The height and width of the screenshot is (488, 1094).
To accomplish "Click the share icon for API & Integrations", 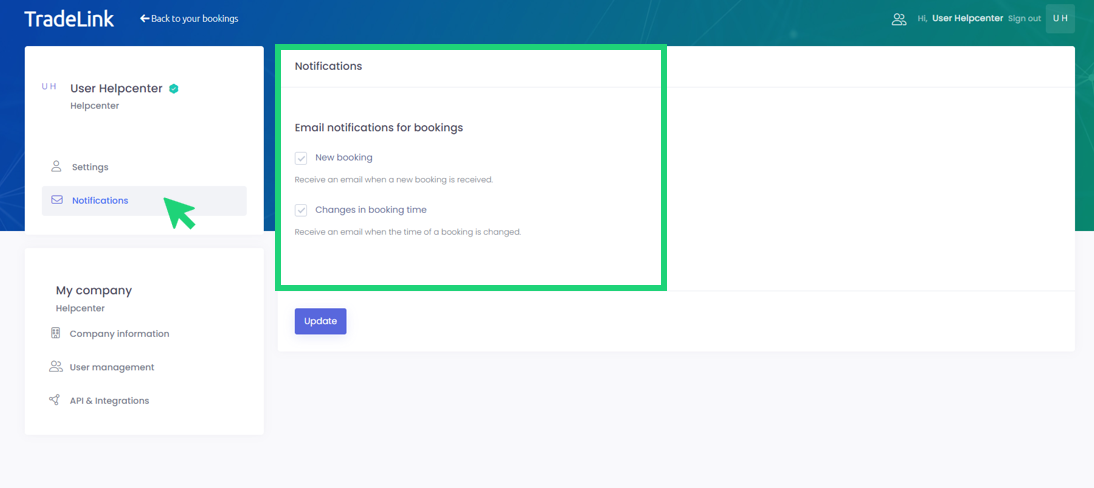I will click(55, 400).
